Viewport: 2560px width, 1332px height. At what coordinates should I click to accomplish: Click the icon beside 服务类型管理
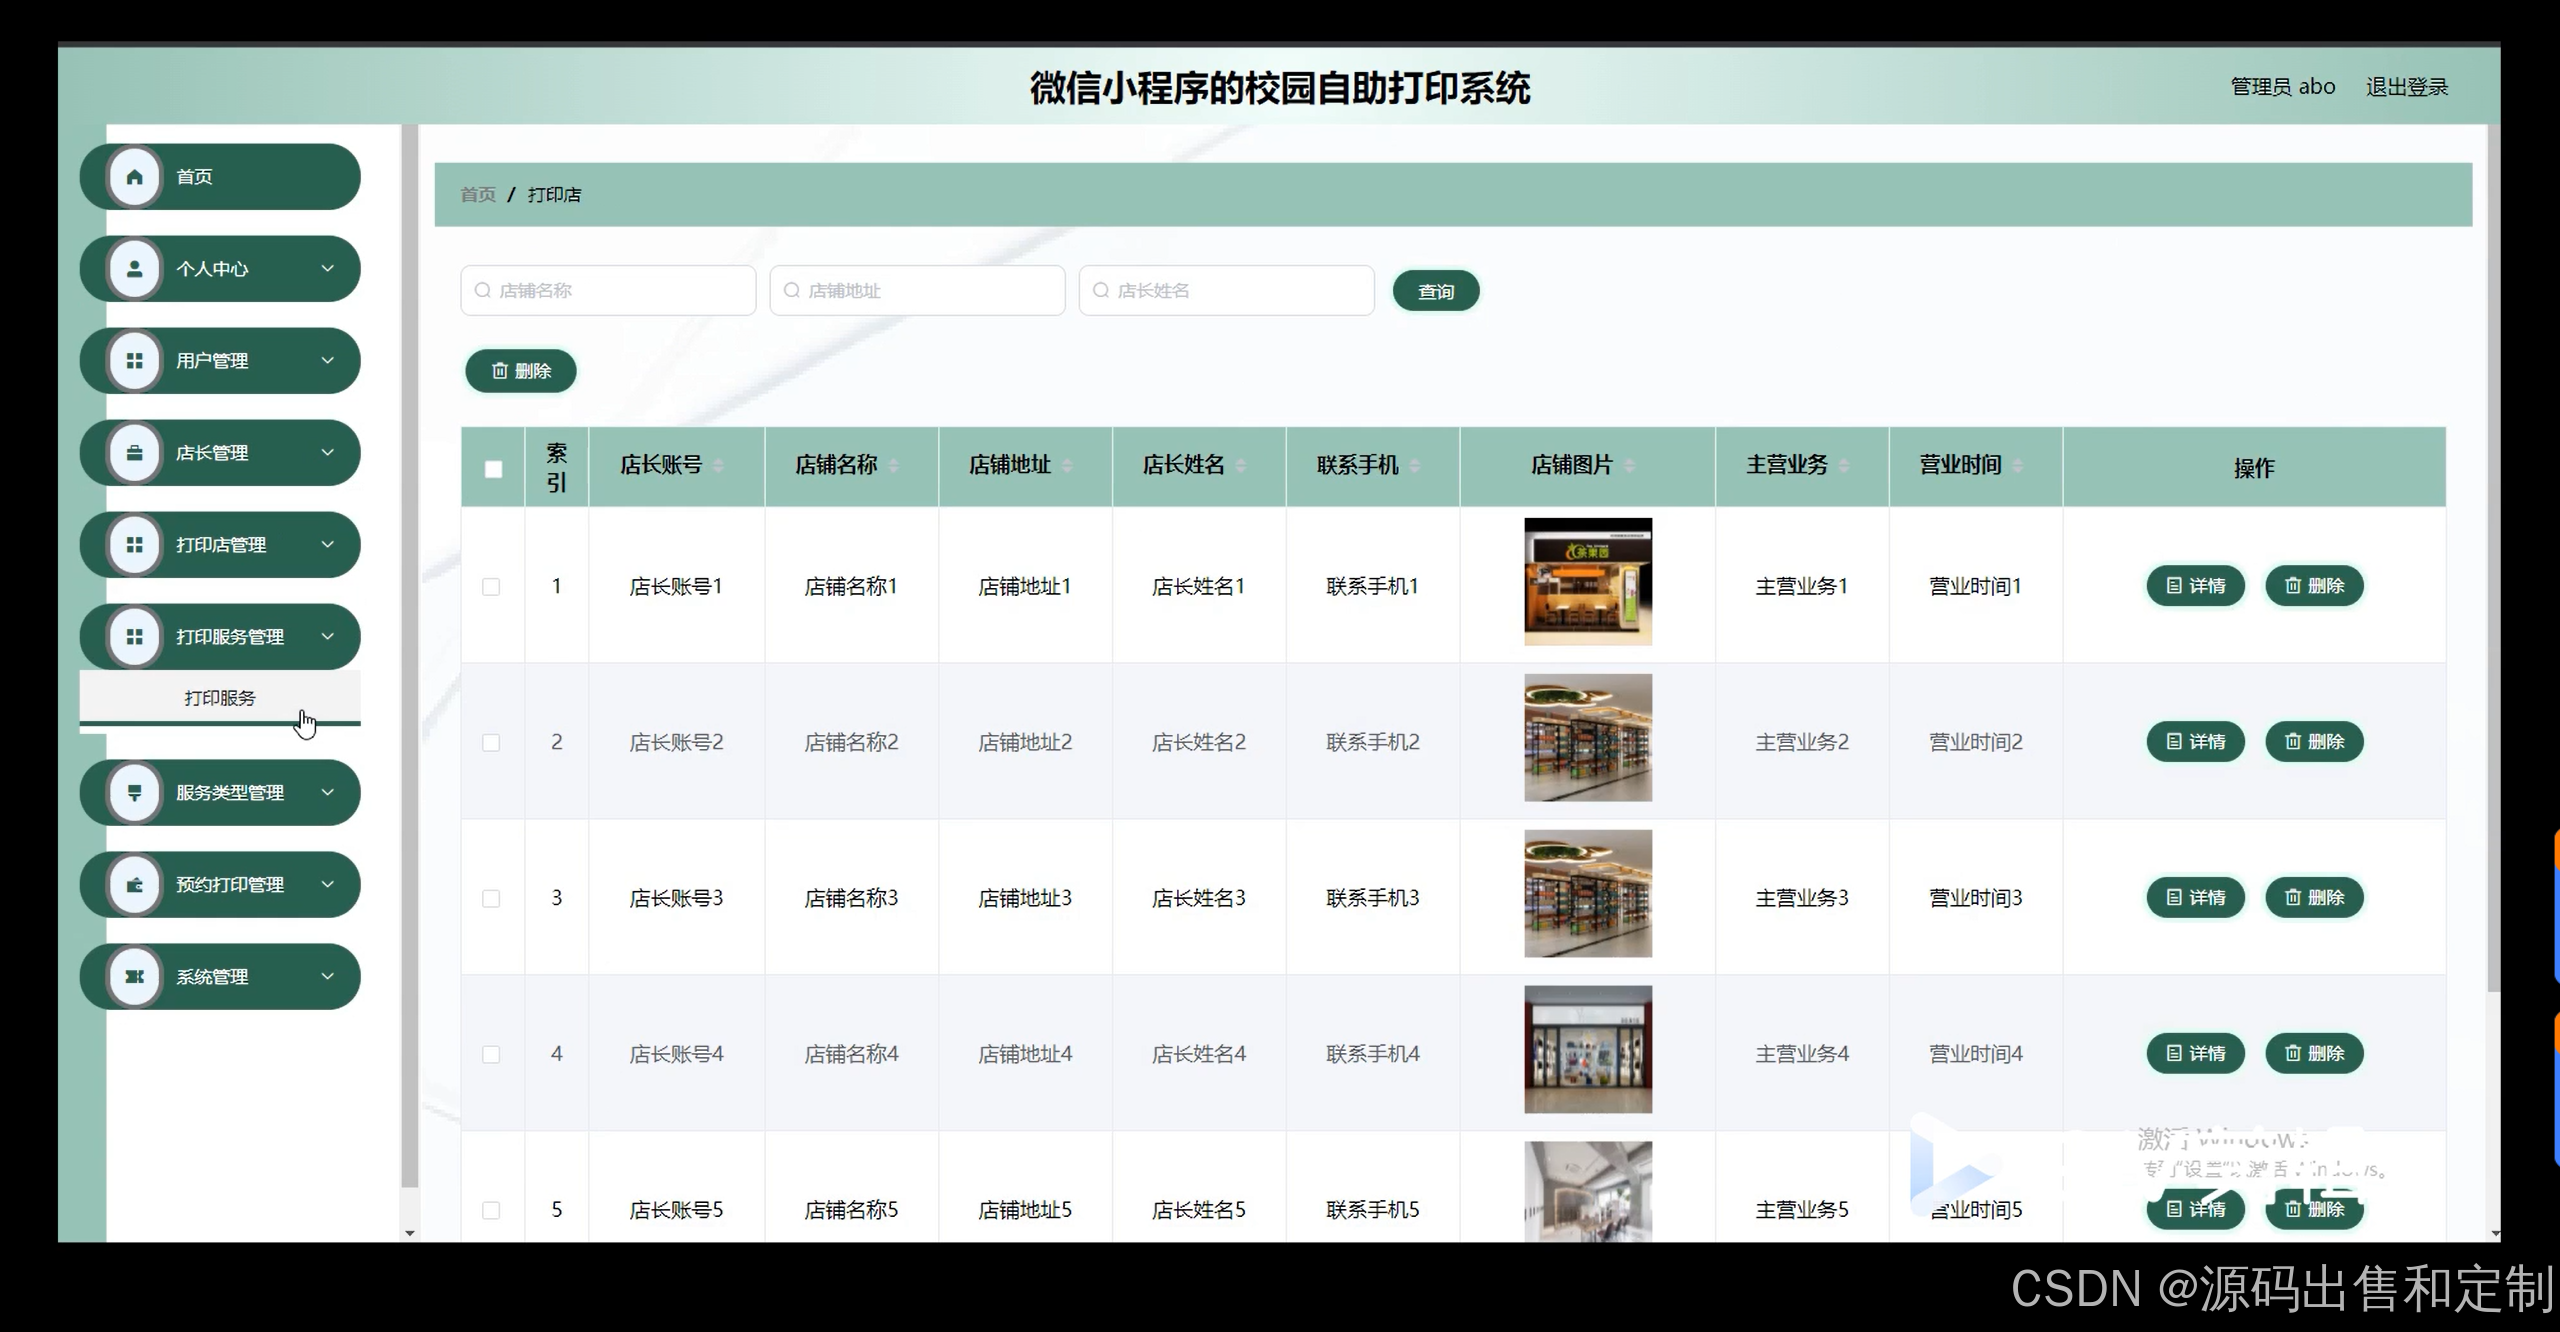(135, 793)
